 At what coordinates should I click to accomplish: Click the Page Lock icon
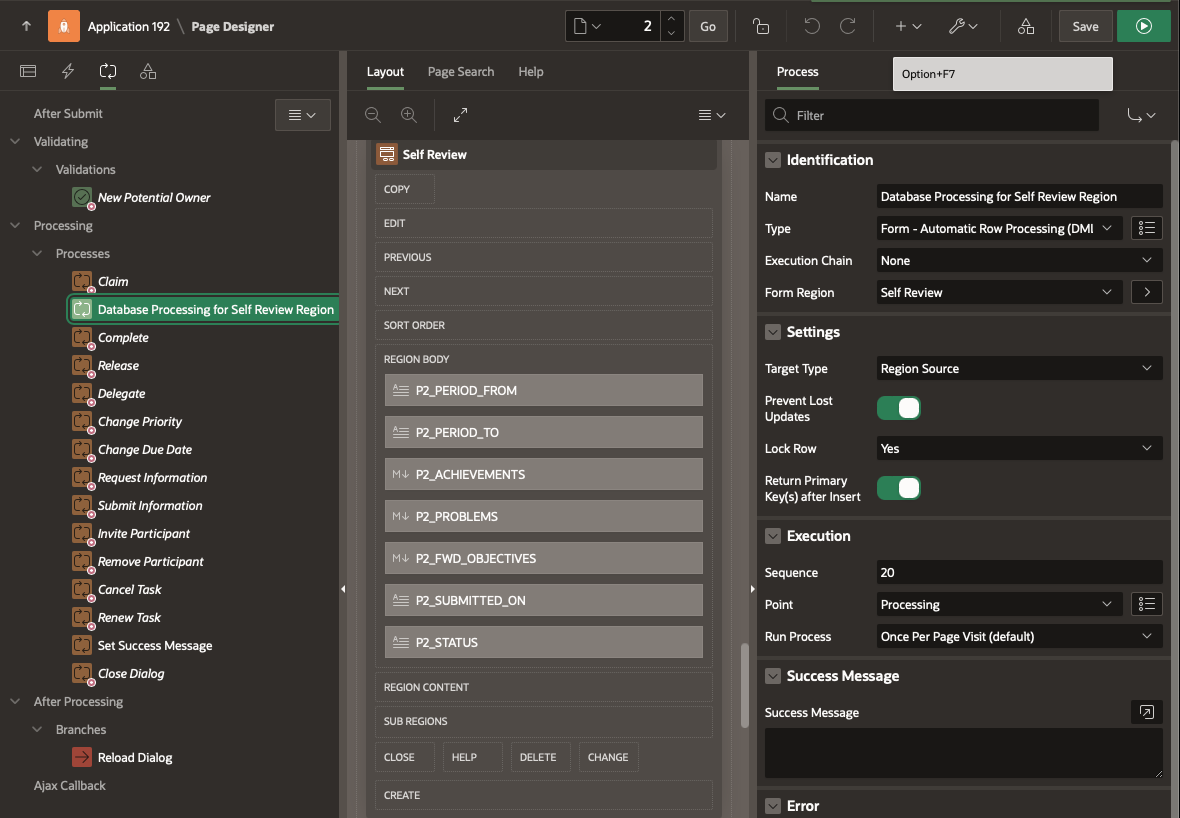(x=762, y=27)
